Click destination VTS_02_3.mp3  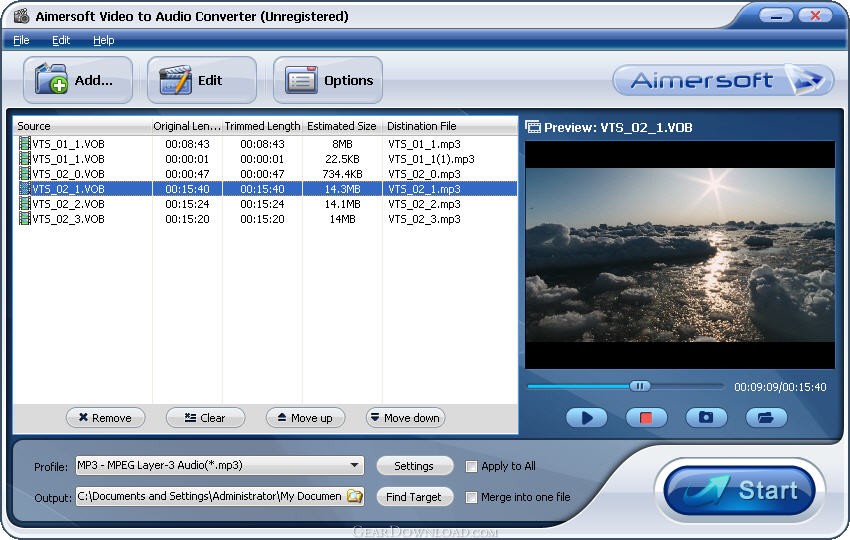coord(424,219)
